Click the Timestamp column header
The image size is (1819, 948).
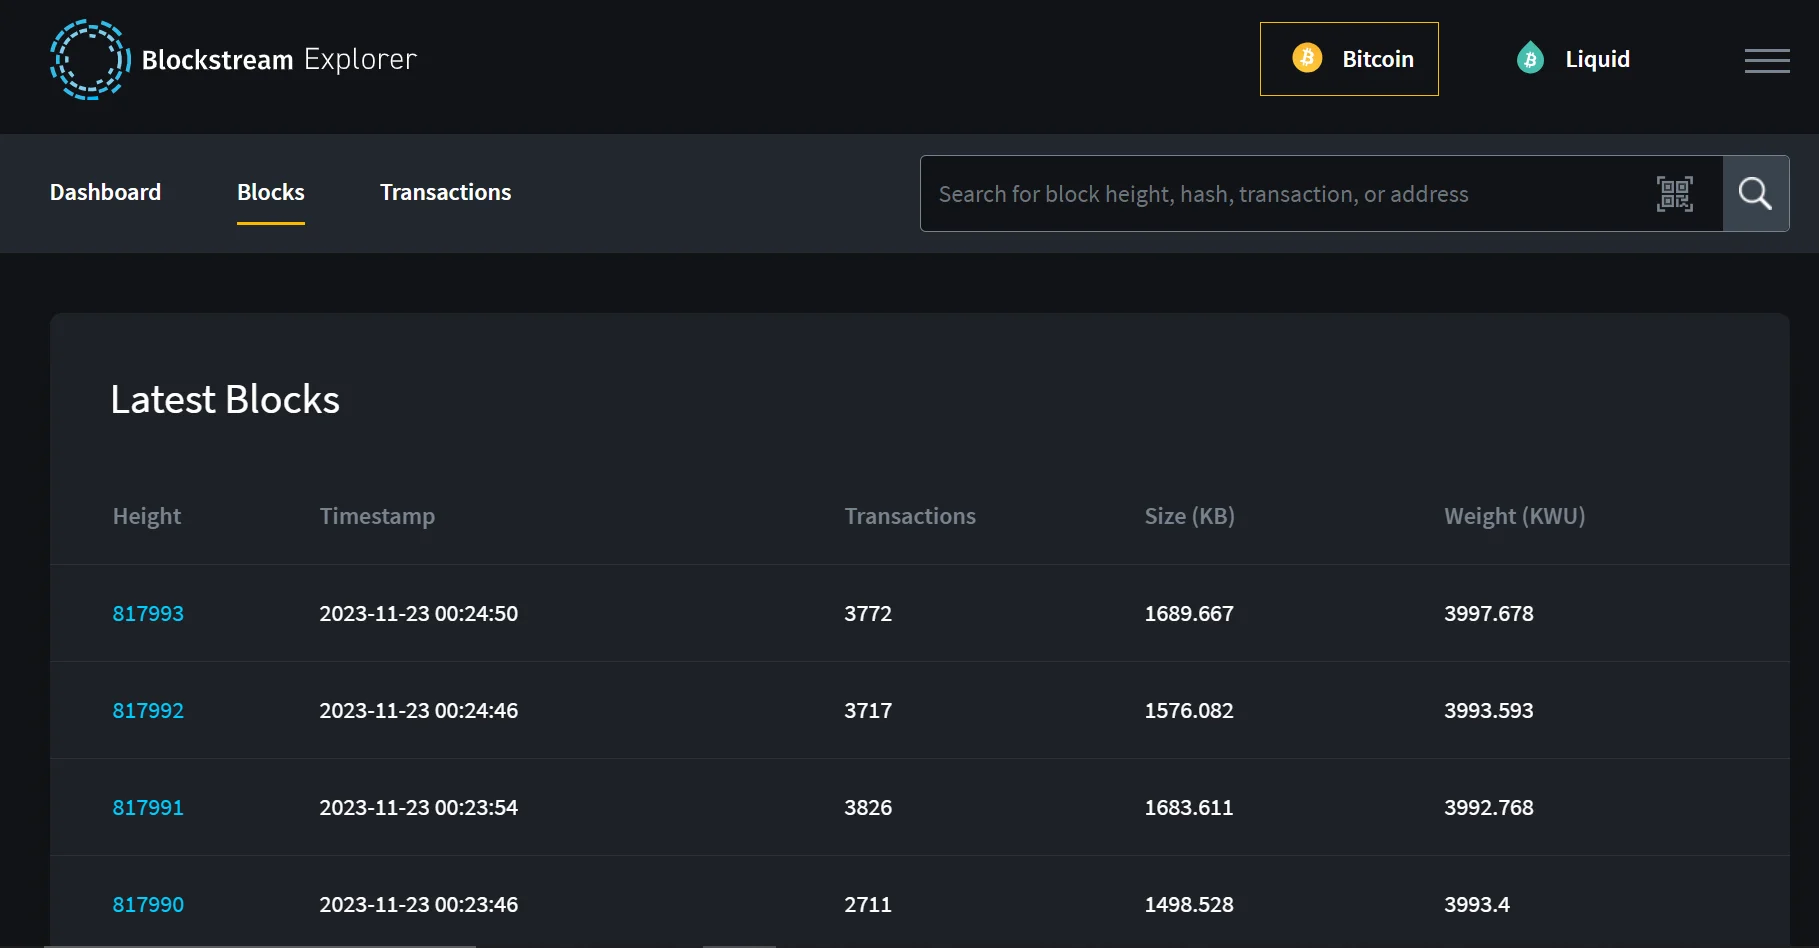point(377,516)
